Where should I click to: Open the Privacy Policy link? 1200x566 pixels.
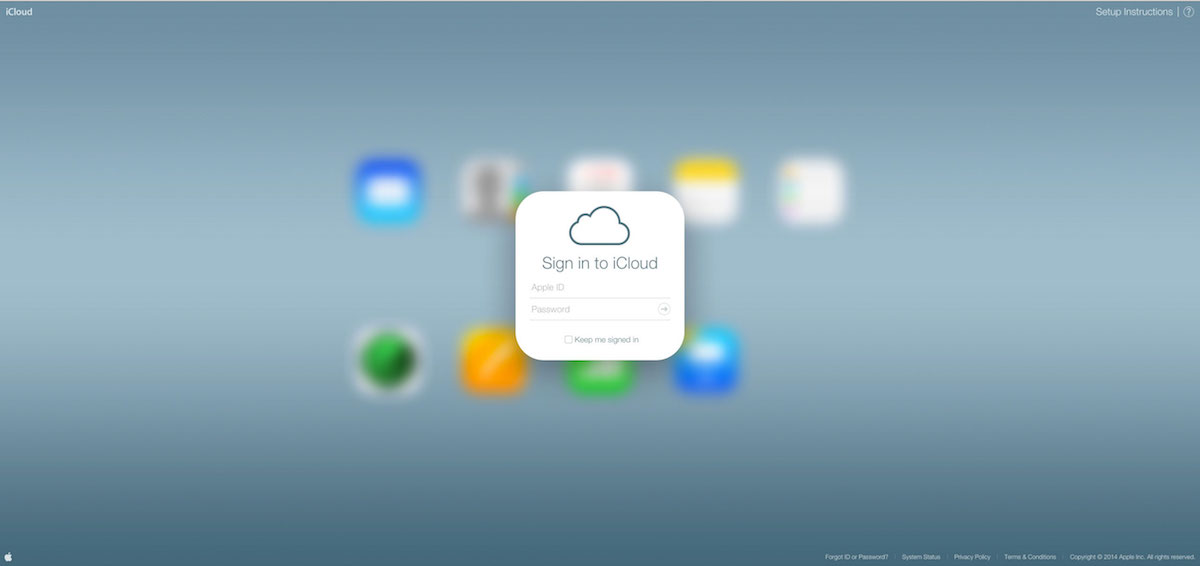click(x=972, y=556)
